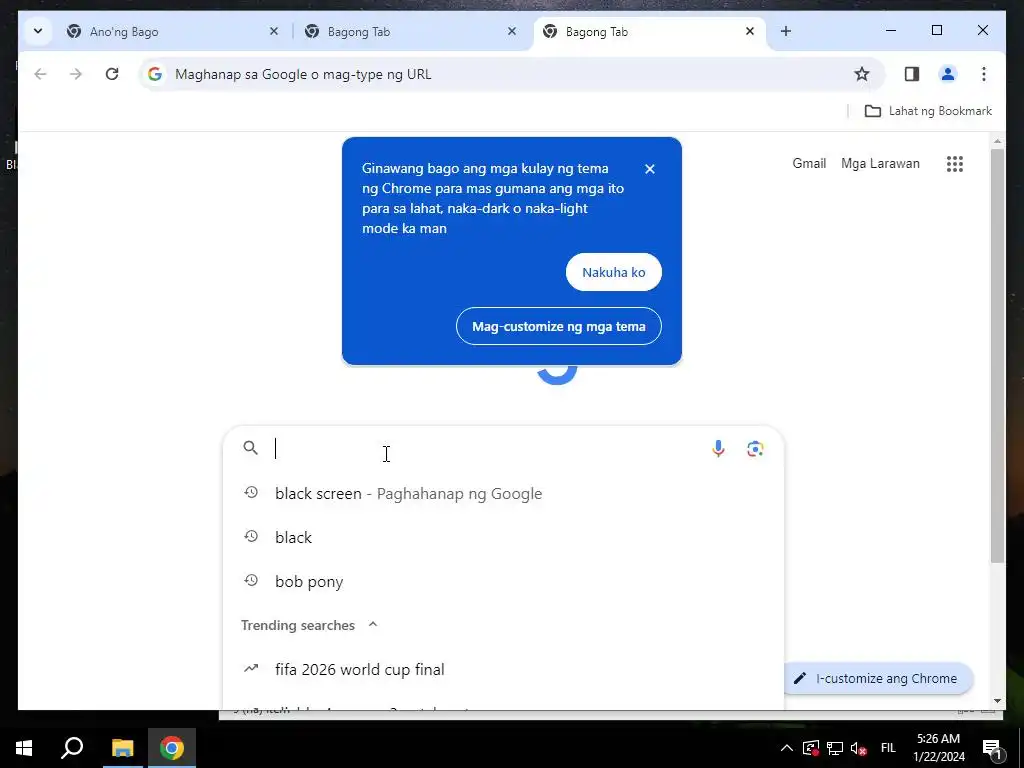Close the middle Bagong Tab
The height and width of the screenshot is (768, 1024).
(x=512, y=31)
